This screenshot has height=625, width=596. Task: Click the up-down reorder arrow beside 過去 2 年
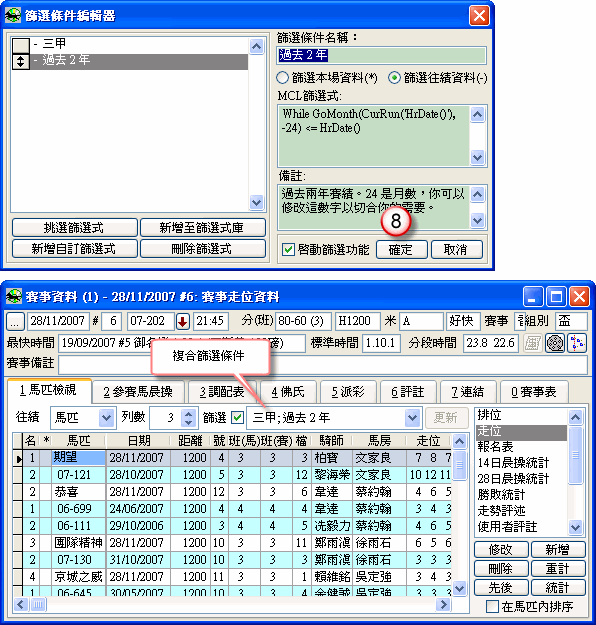(x=21, y=61)
